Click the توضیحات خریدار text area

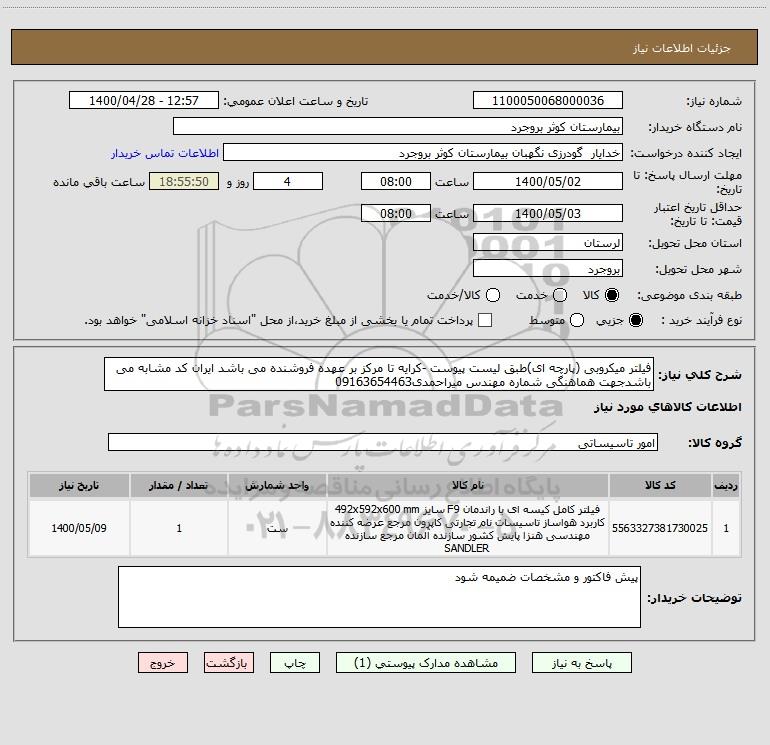click(379, 597)
